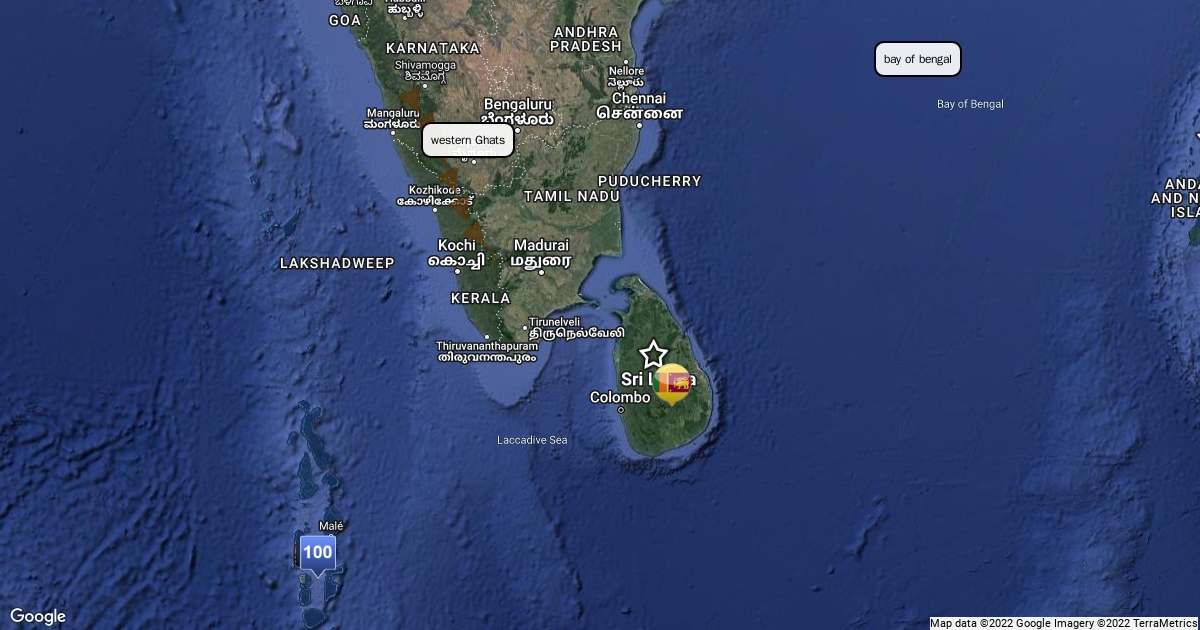Click the Sri Lanka flag marker
The height and width of the screenshot is (630, 1200).
pyautogui.click(x=672, y=382)
